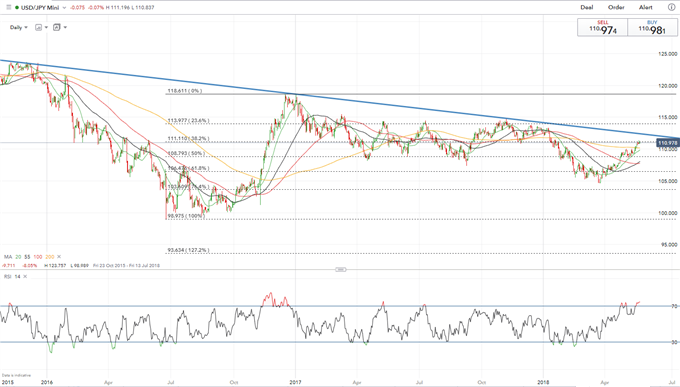Expand the chart type dropdown arrow
Viewport: 680px width, 387px height.
pos(46,27)
